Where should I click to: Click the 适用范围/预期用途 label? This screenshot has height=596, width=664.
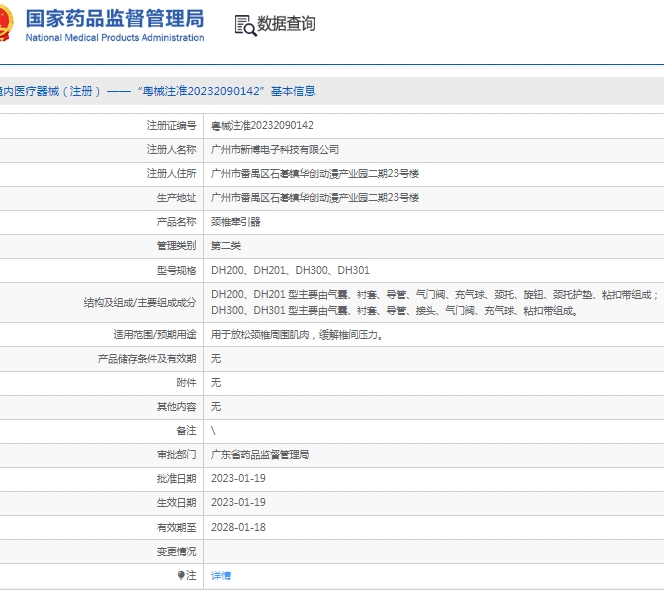point(155,335)
